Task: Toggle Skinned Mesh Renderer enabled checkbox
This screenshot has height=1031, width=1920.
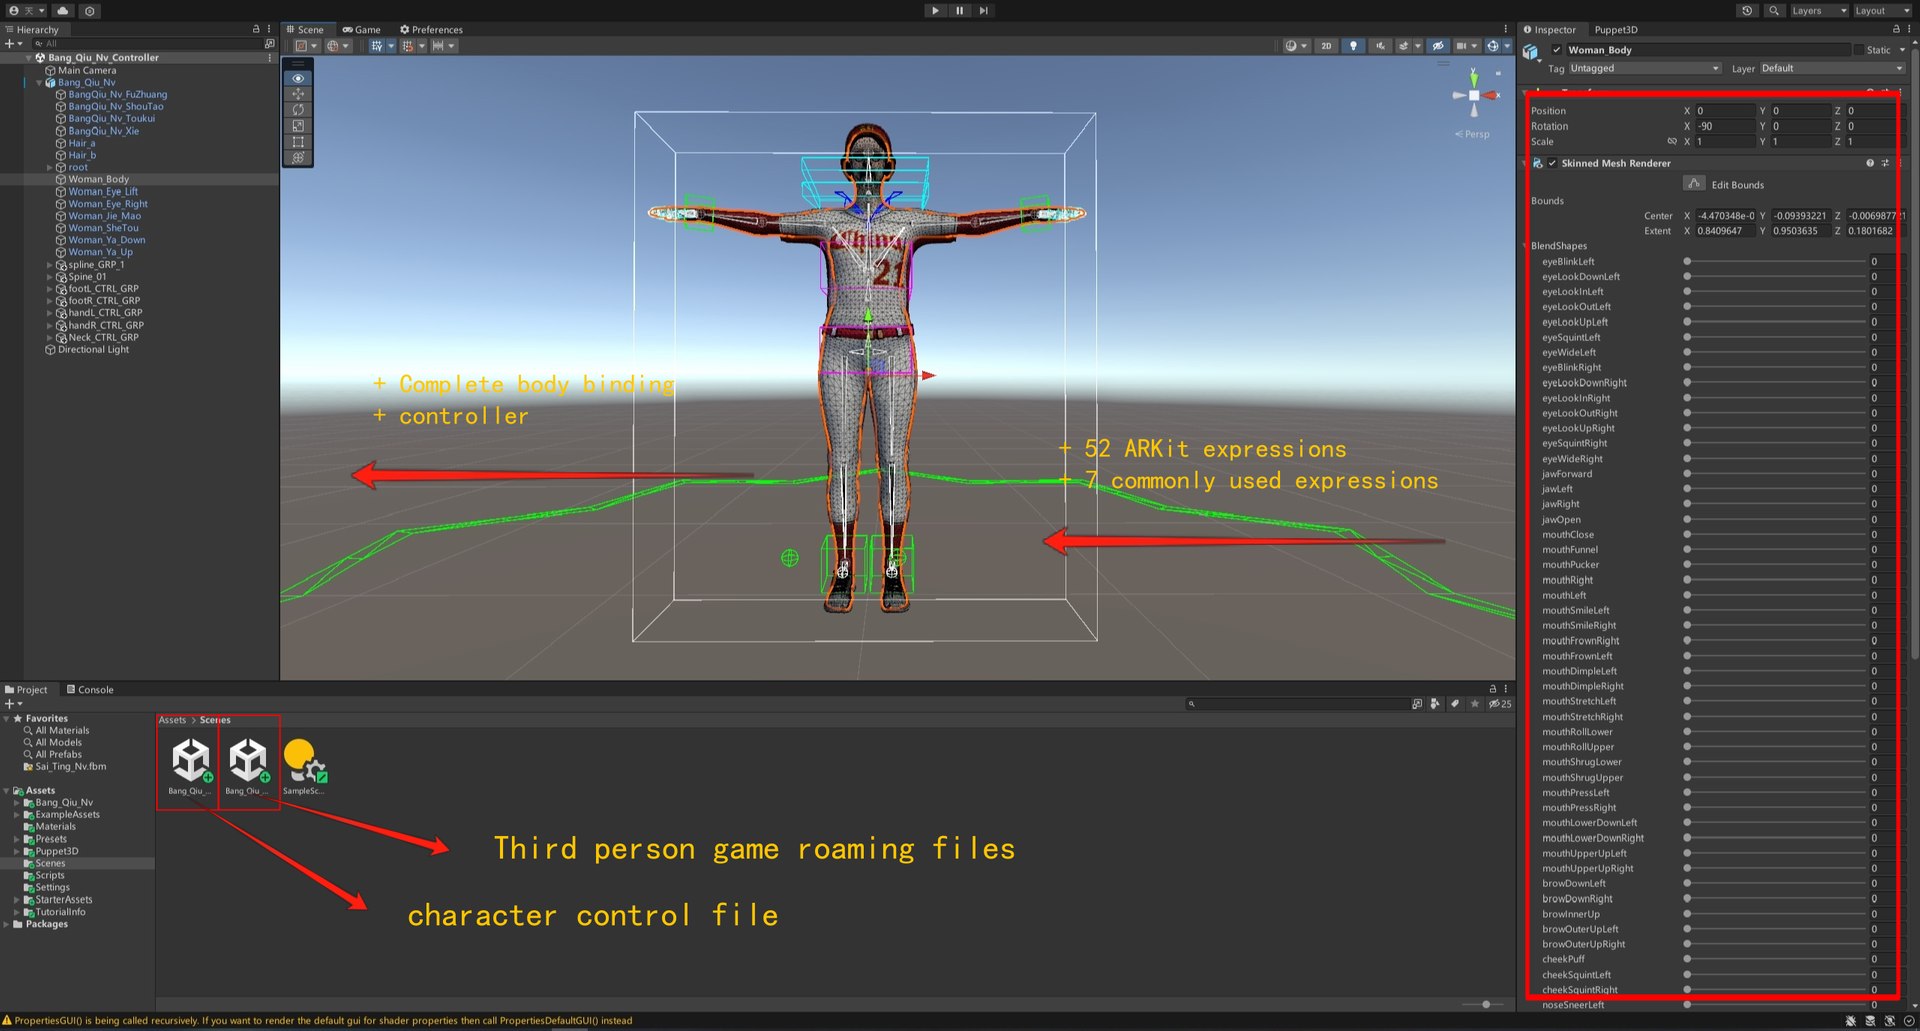Action: (x=1552, y=163)
